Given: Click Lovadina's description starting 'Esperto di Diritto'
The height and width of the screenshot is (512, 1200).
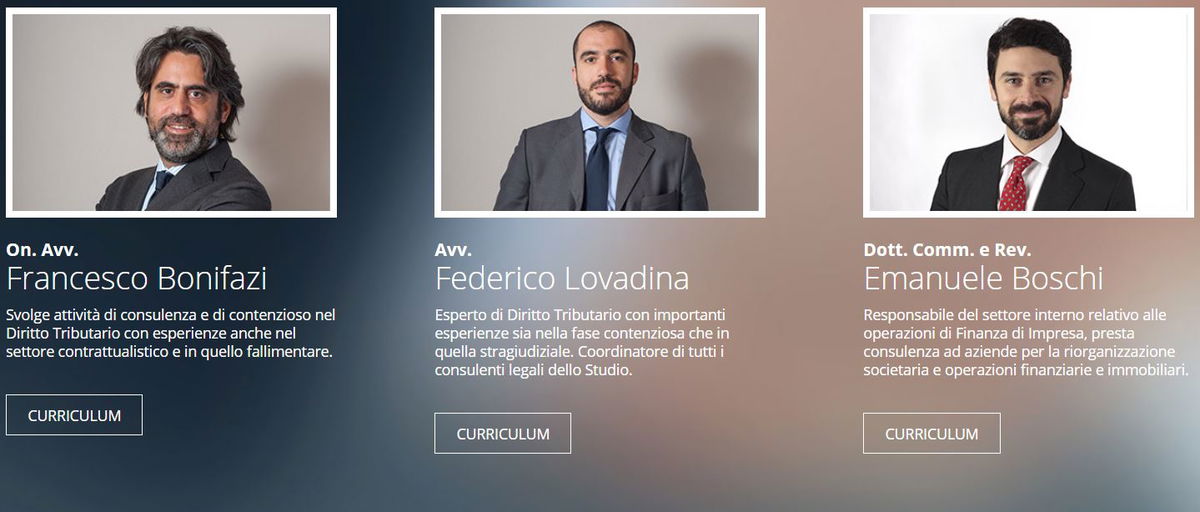Looking at the screenshot, I should click(586, 342).
